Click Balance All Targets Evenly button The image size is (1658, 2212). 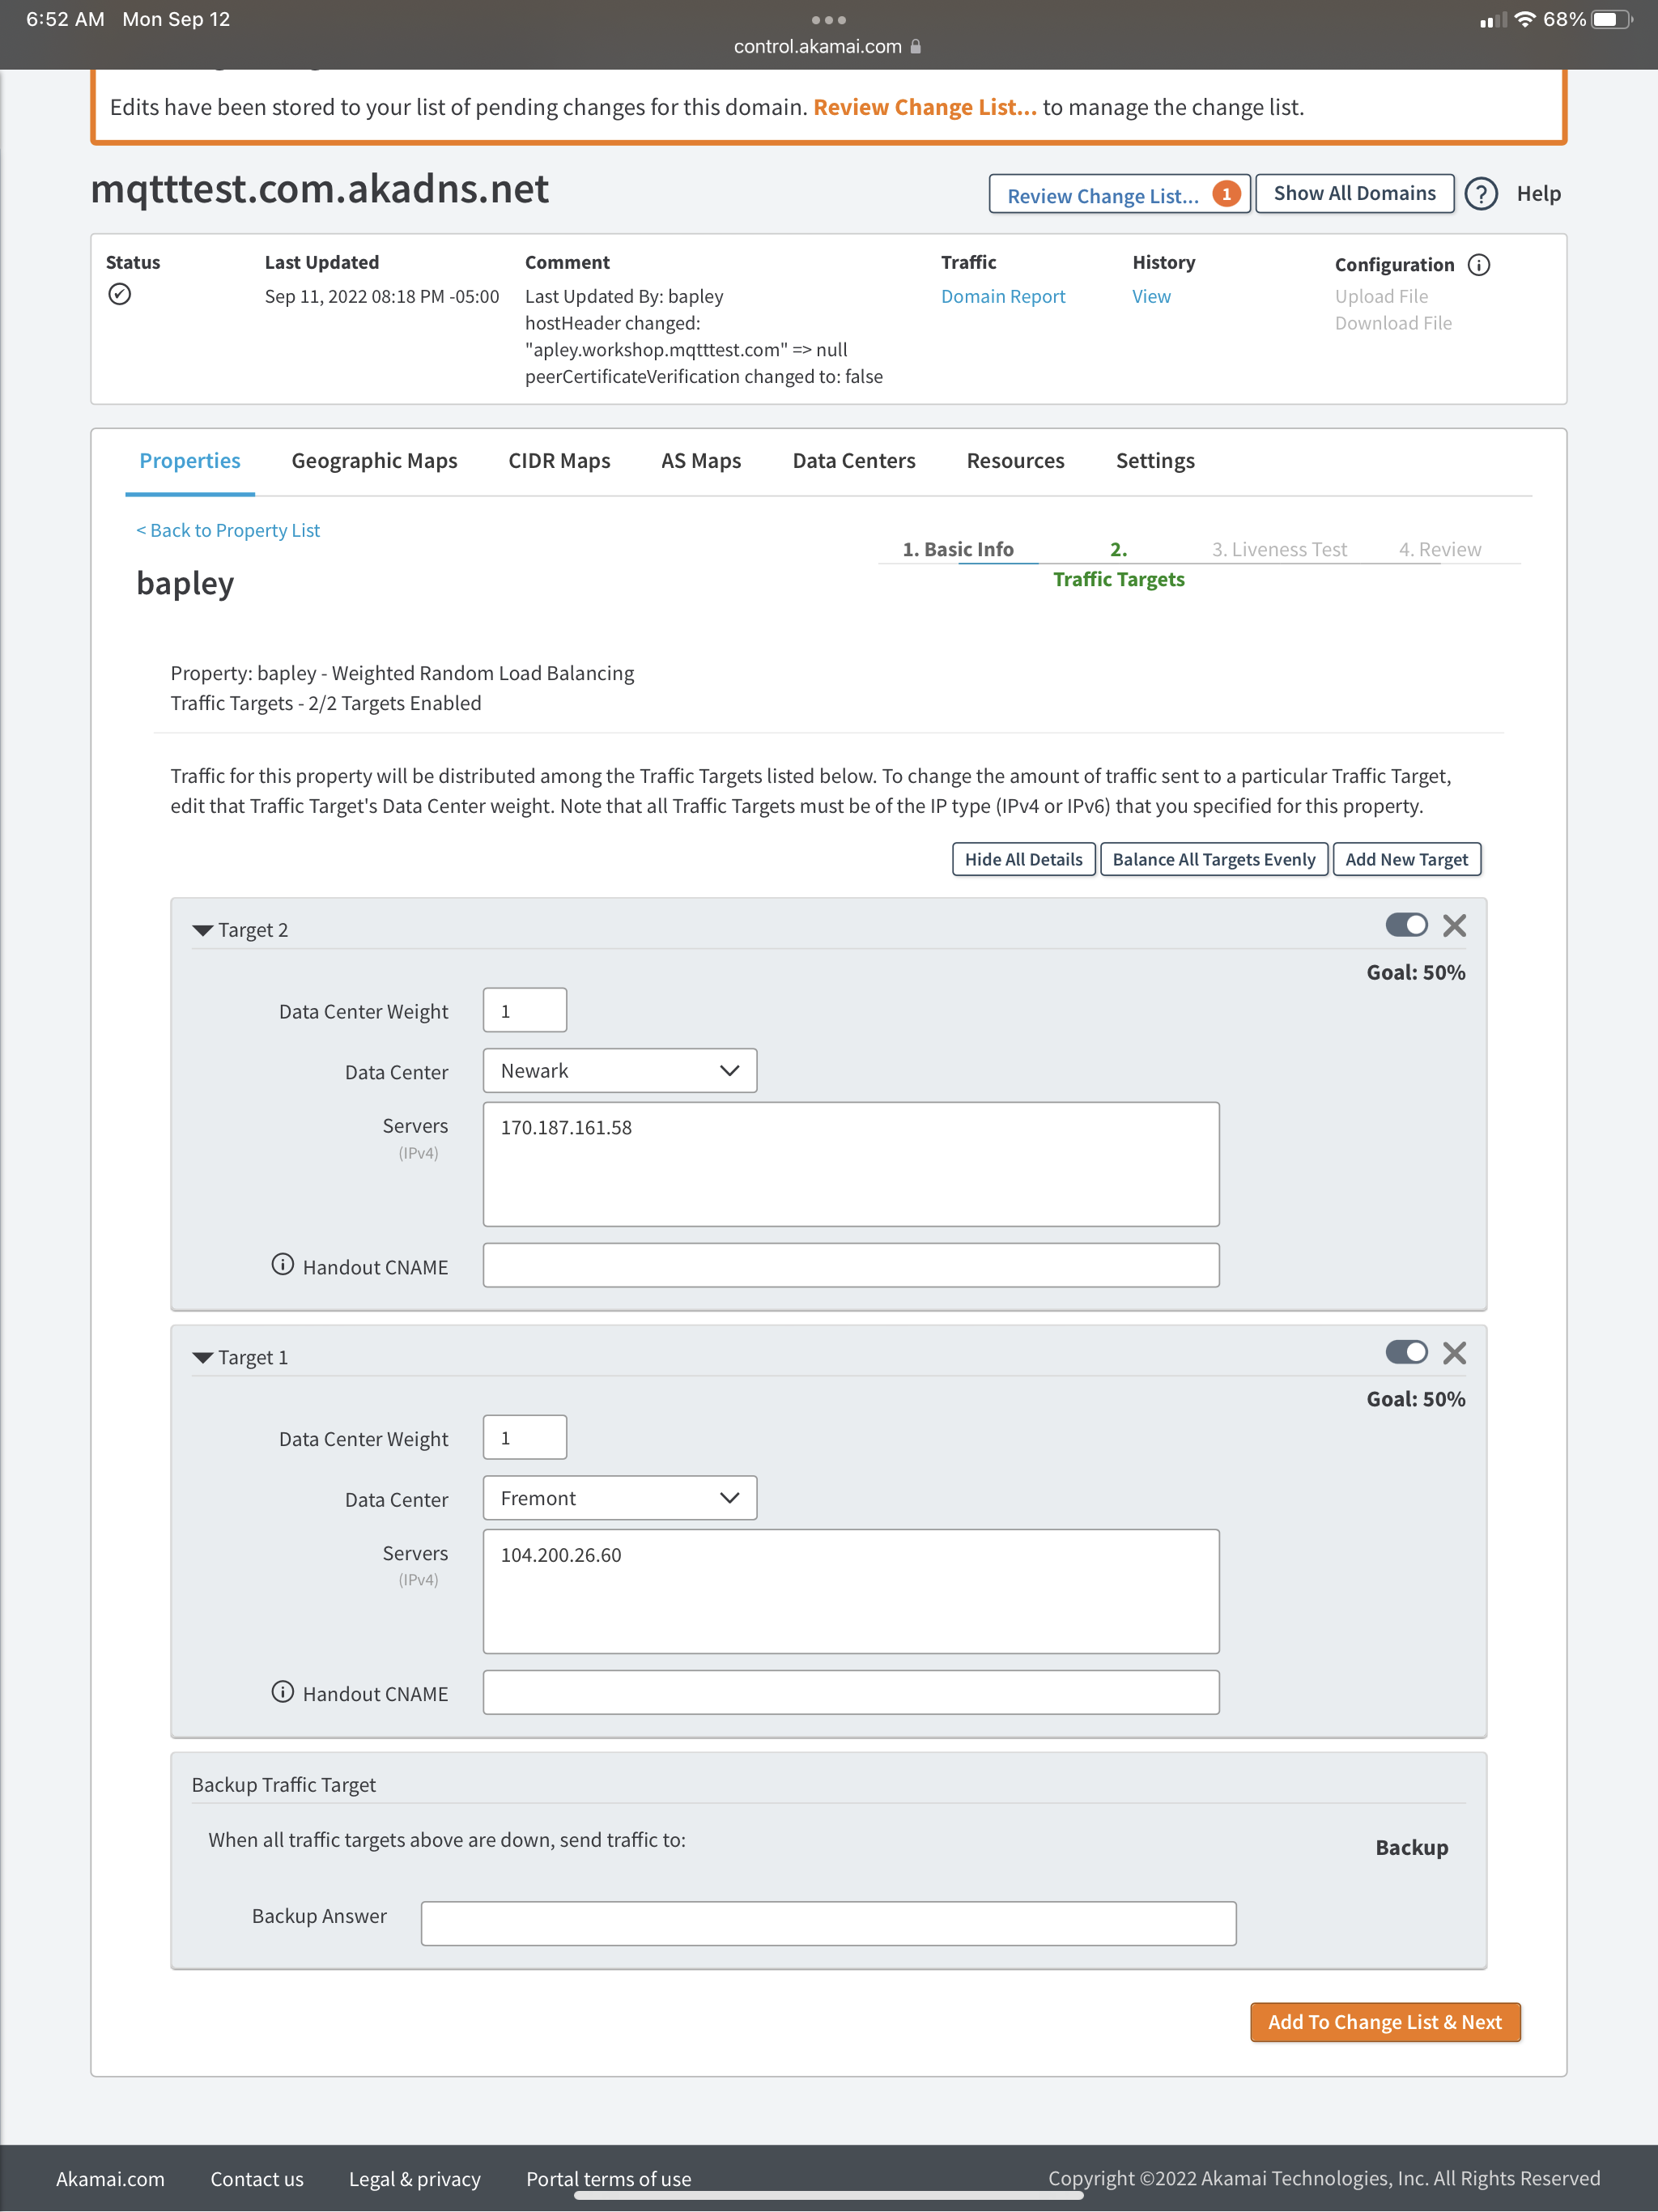pos(1213,860)
